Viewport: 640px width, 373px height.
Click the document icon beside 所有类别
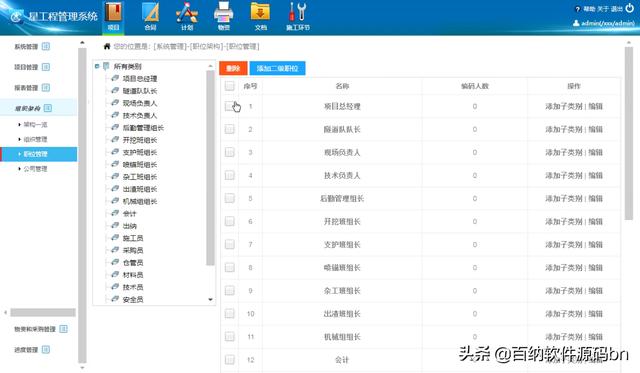point(106,66)
